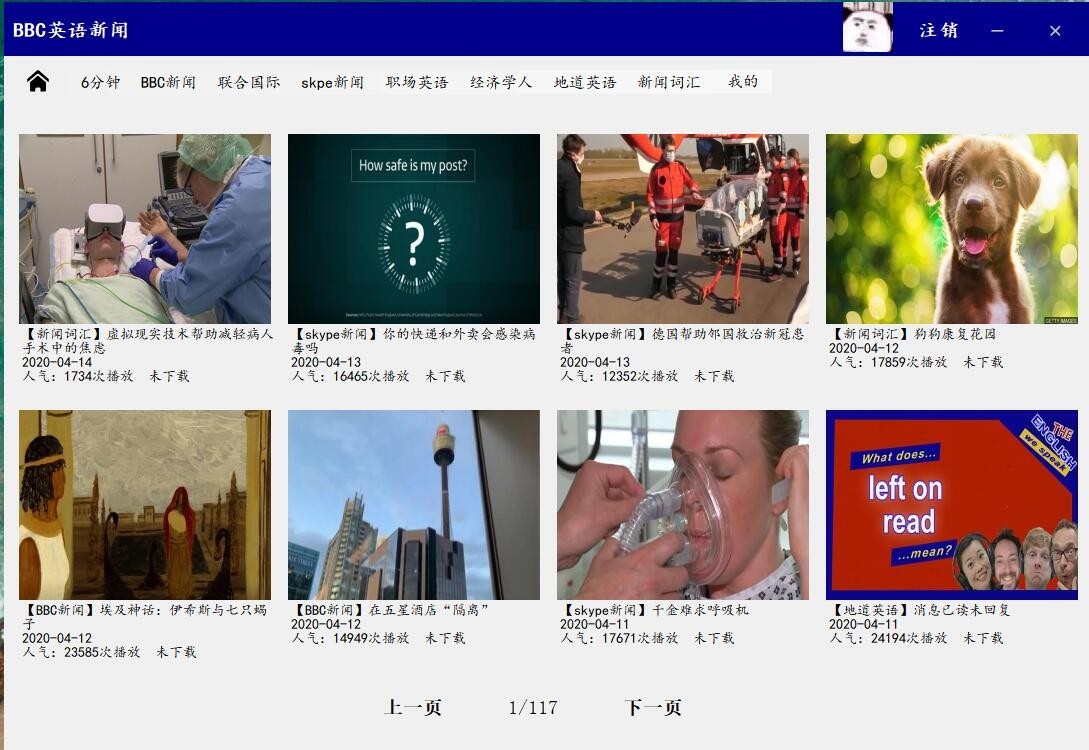Open the skpe新闻 tab

tap(332, 82)
